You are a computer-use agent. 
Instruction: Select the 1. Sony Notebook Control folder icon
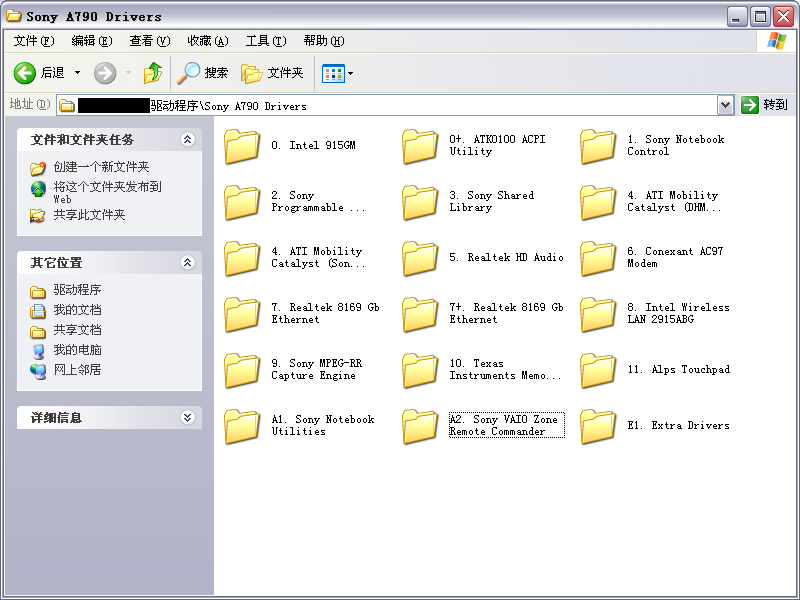[x=598, y=146]
